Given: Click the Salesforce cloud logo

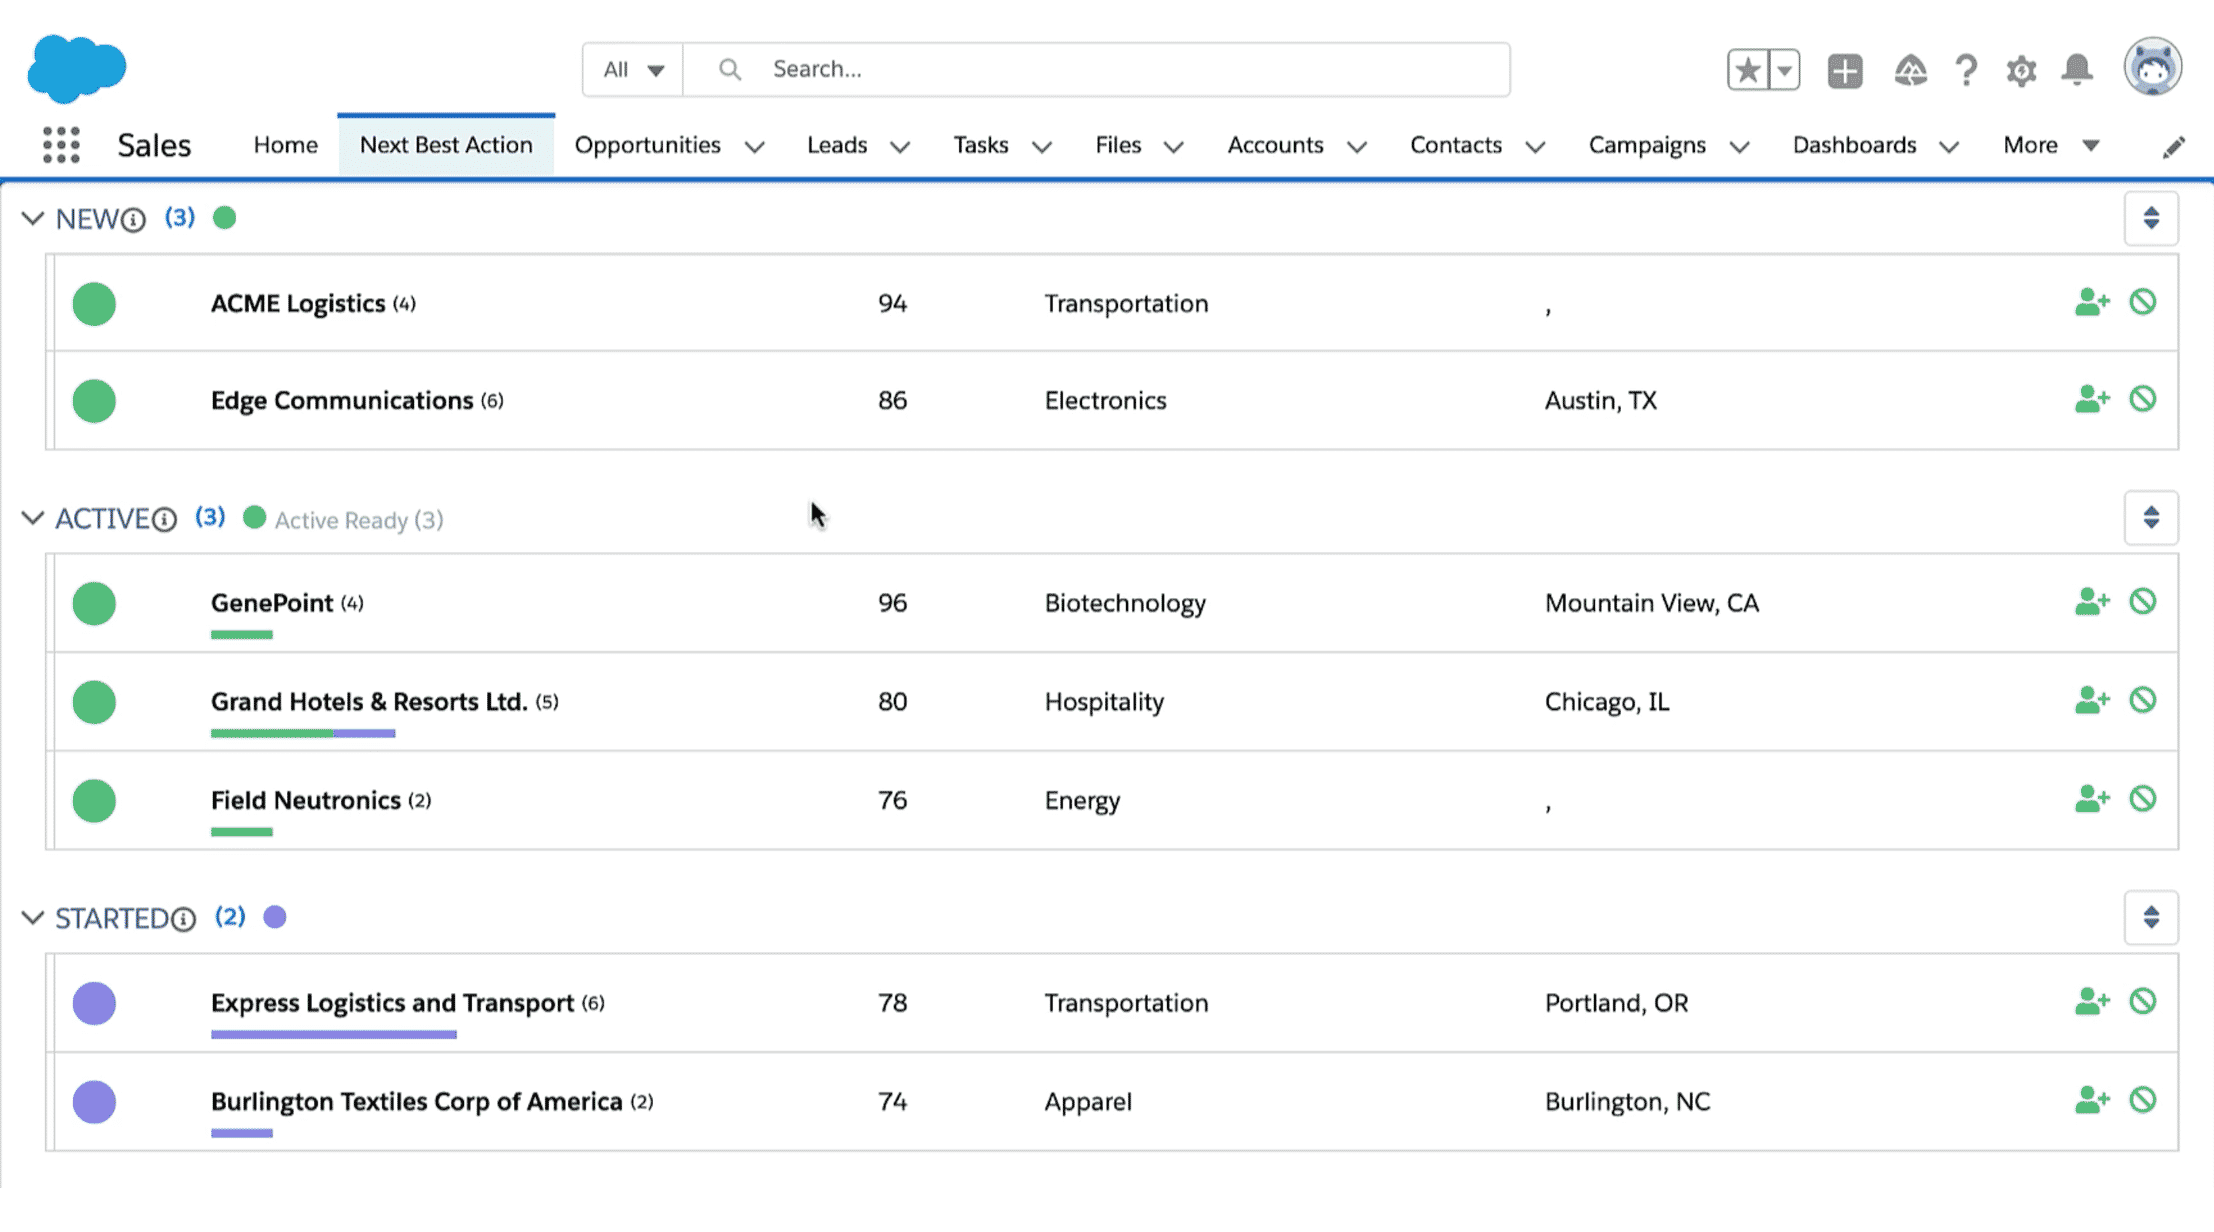Looking at the screenshot, I should click(77, 68).
